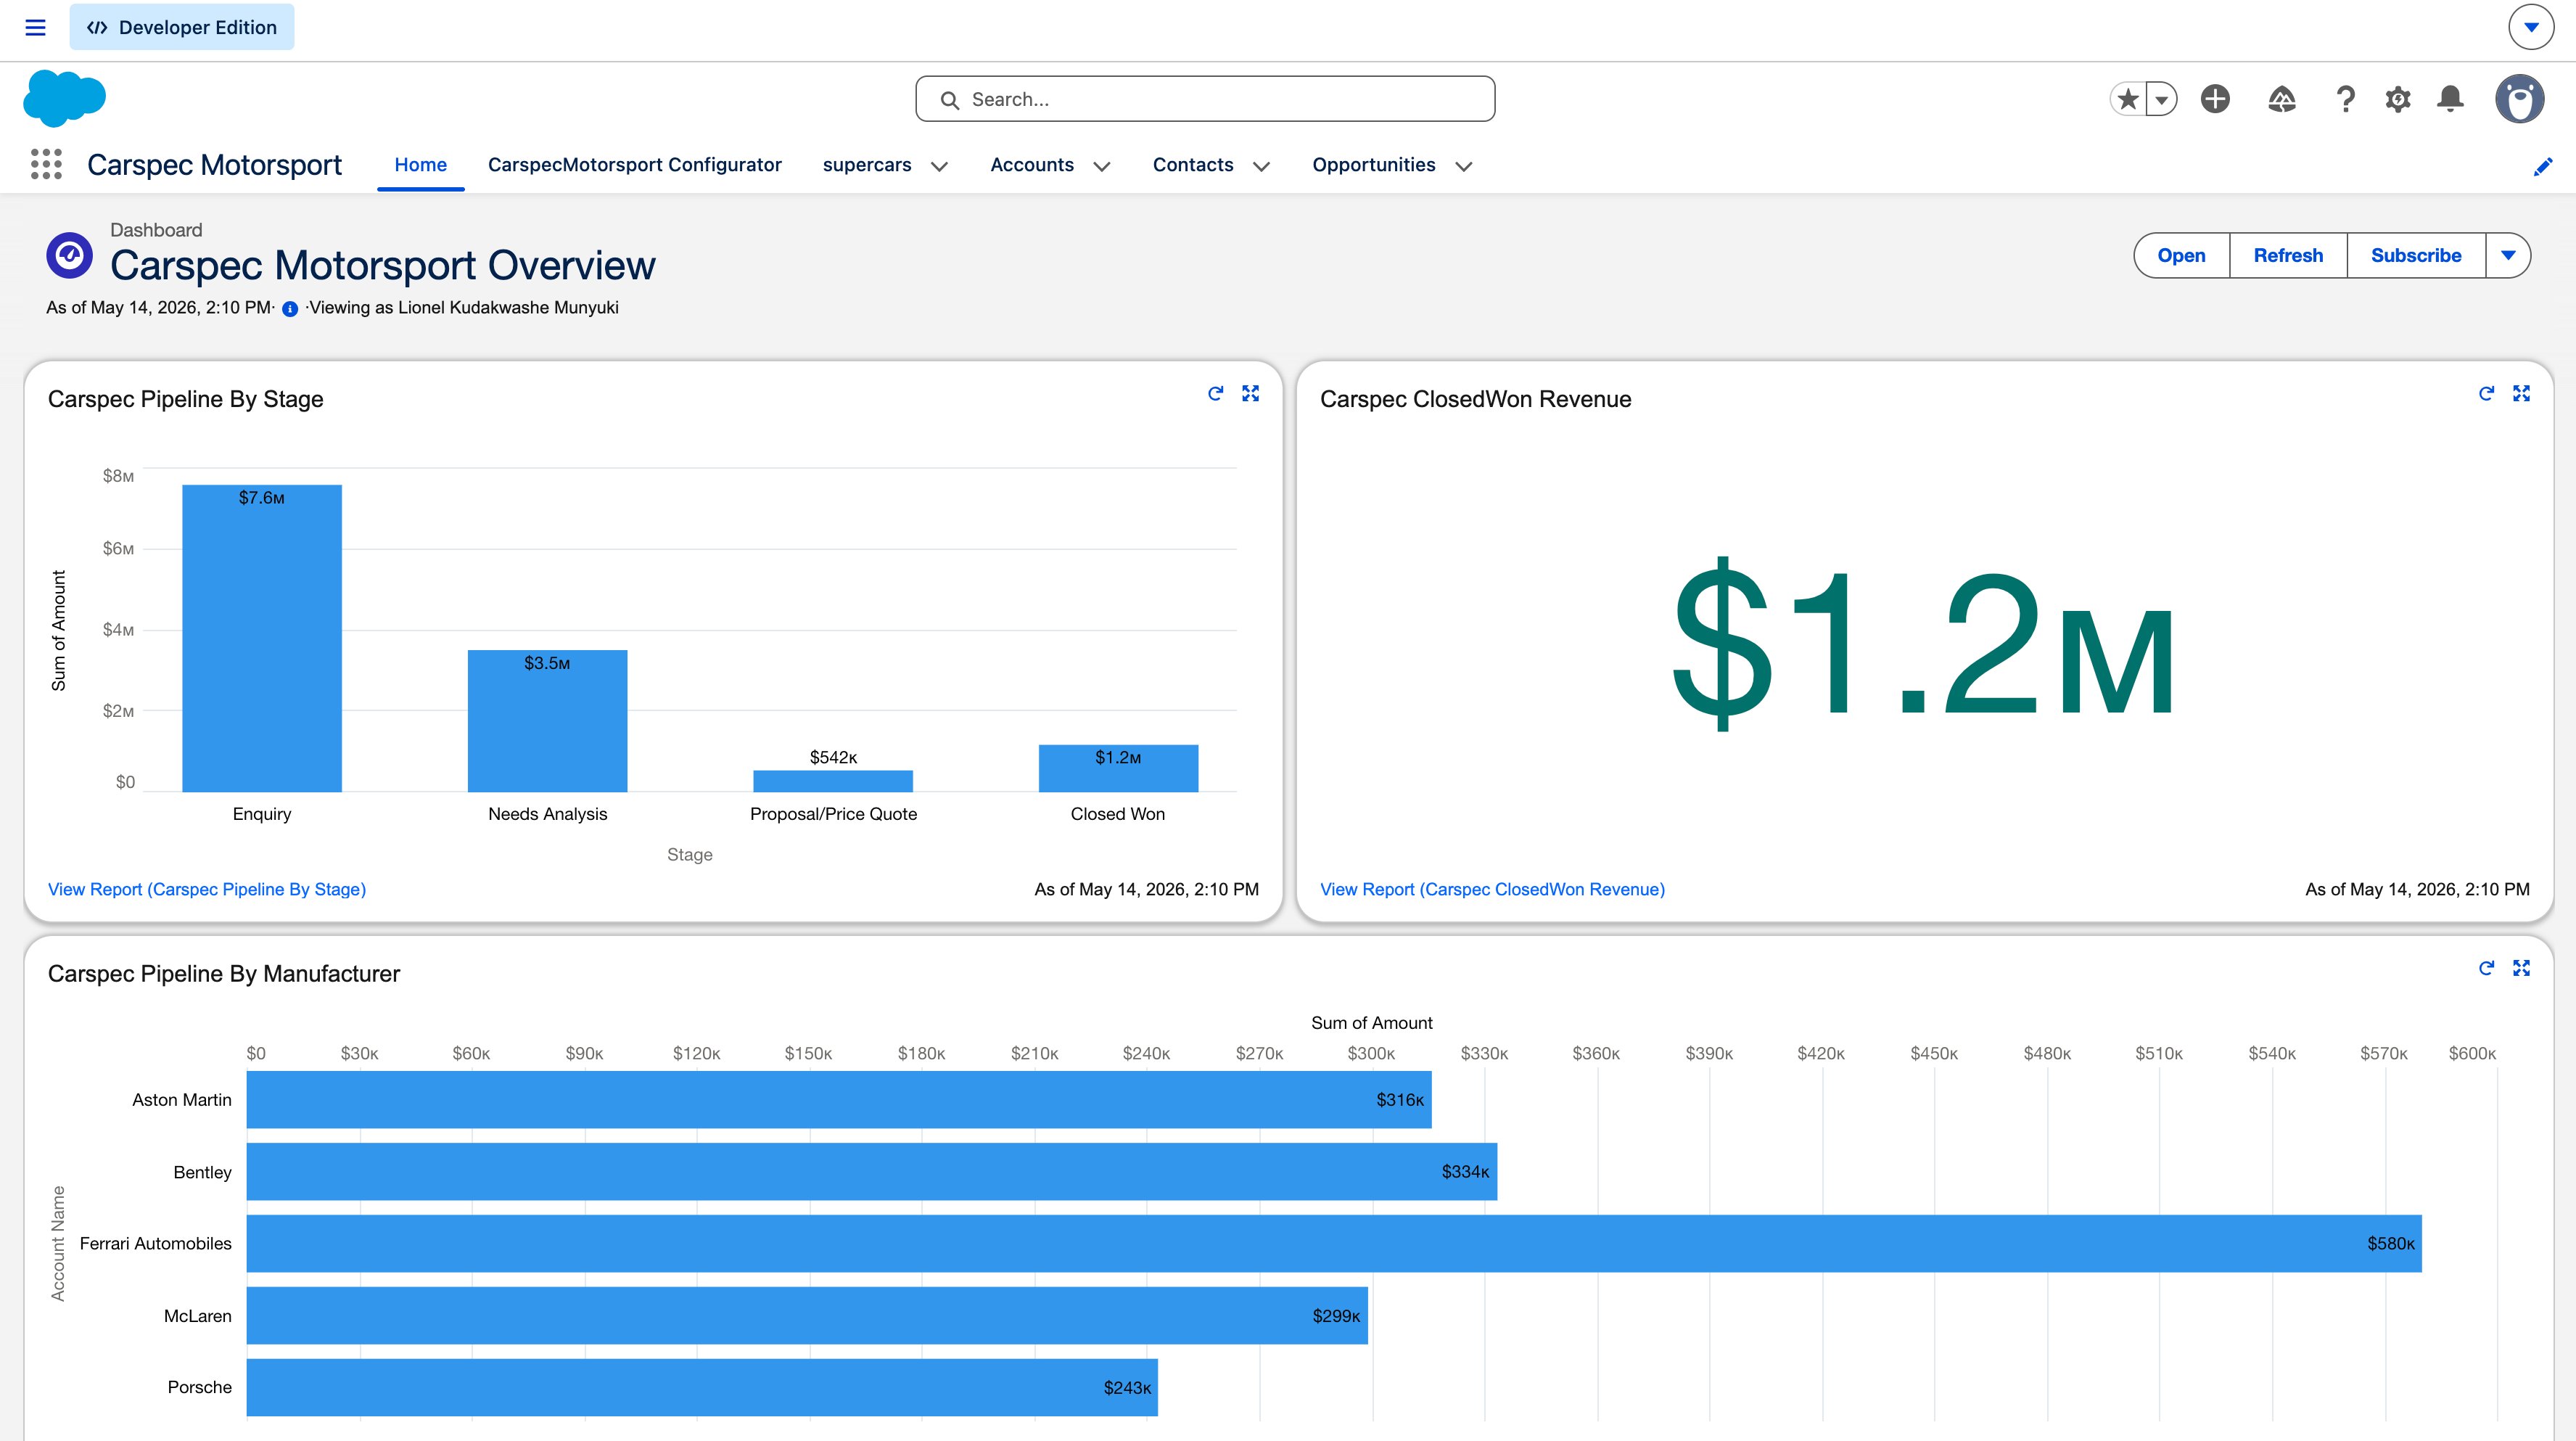
Task: Click the edit navigation pencil icon
Action: click(x=2543, y=166)
